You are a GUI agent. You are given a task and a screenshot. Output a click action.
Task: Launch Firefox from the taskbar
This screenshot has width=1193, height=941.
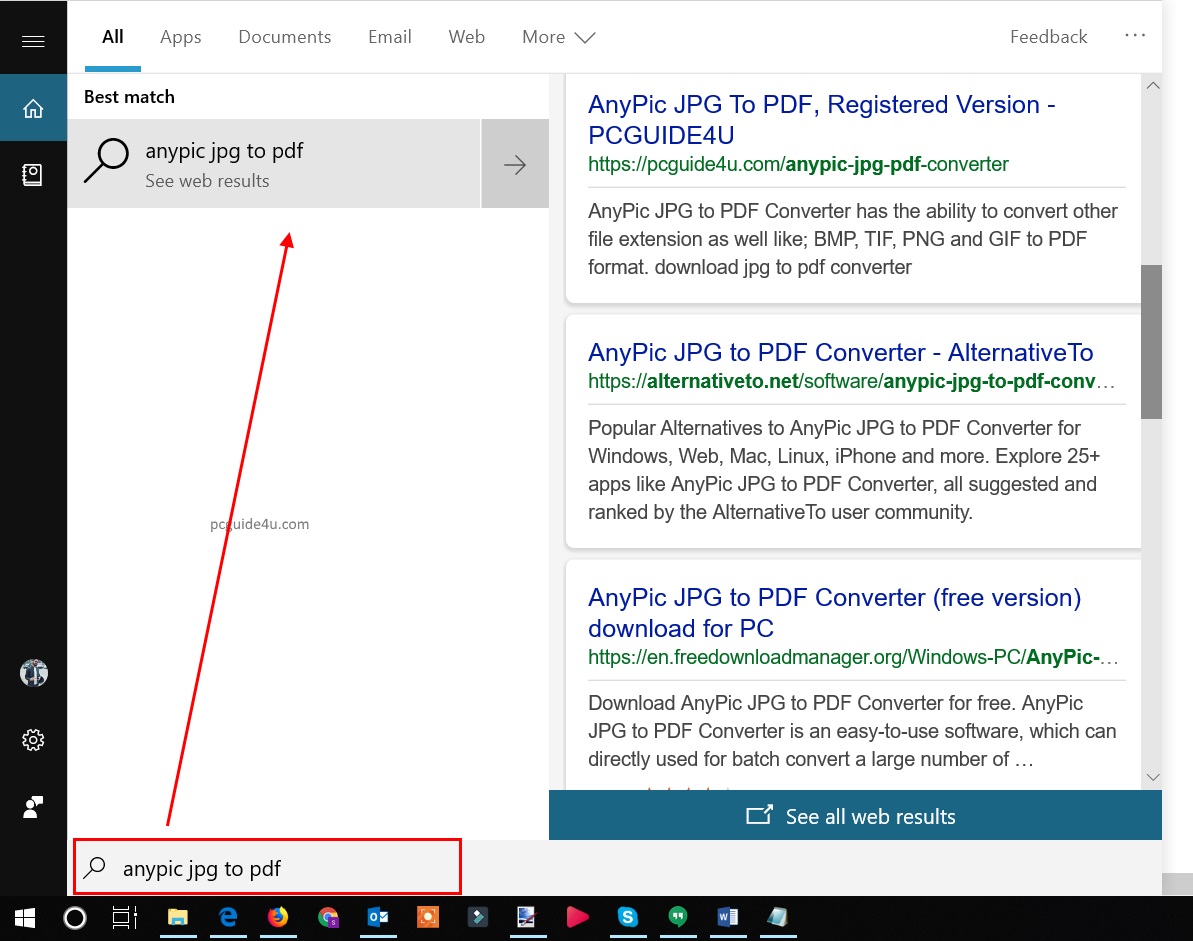pos(278,917)
